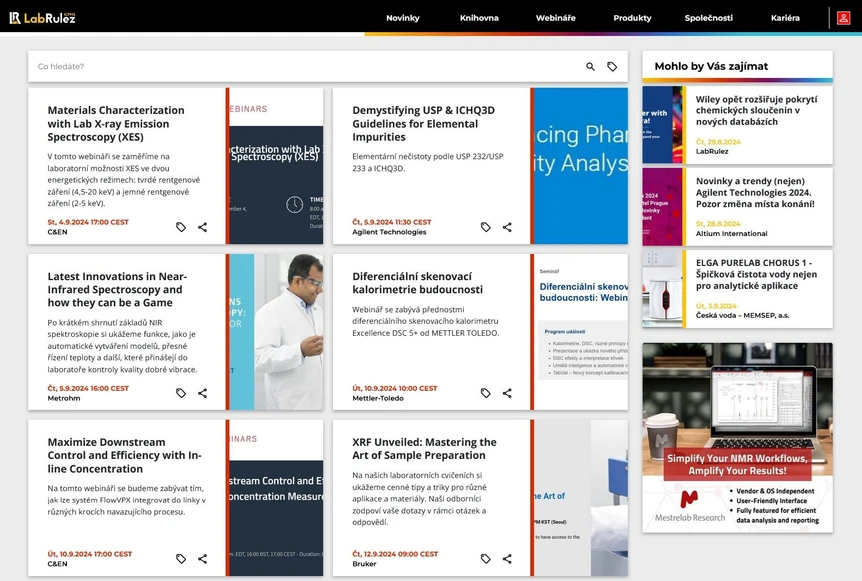This screenshot has height=581, width=862.
Task: Open the Produkty menu
Action: point(632,18)
